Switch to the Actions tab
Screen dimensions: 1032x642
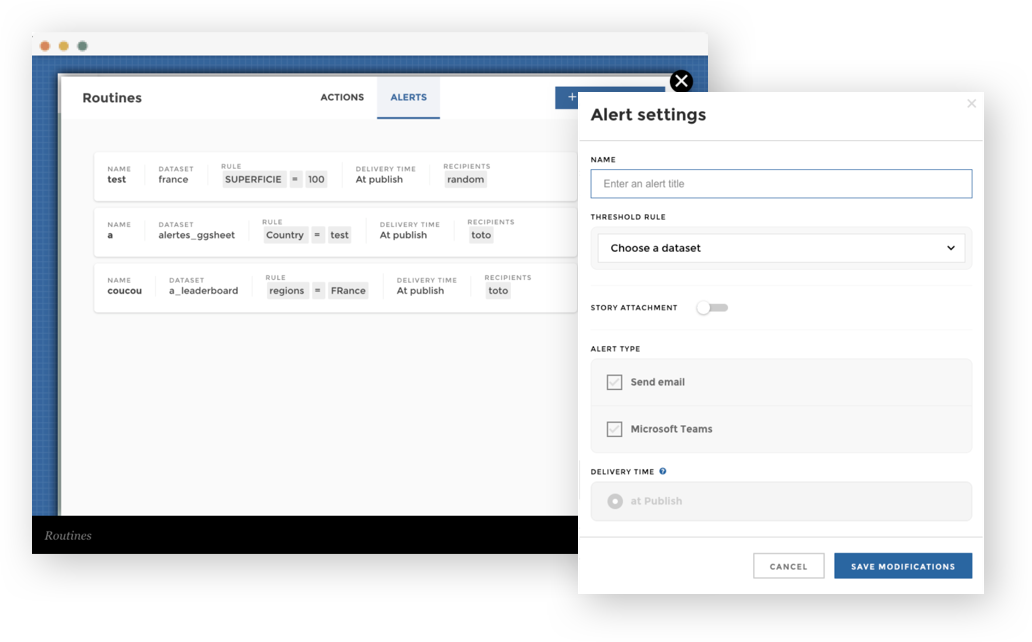(342, 98)
